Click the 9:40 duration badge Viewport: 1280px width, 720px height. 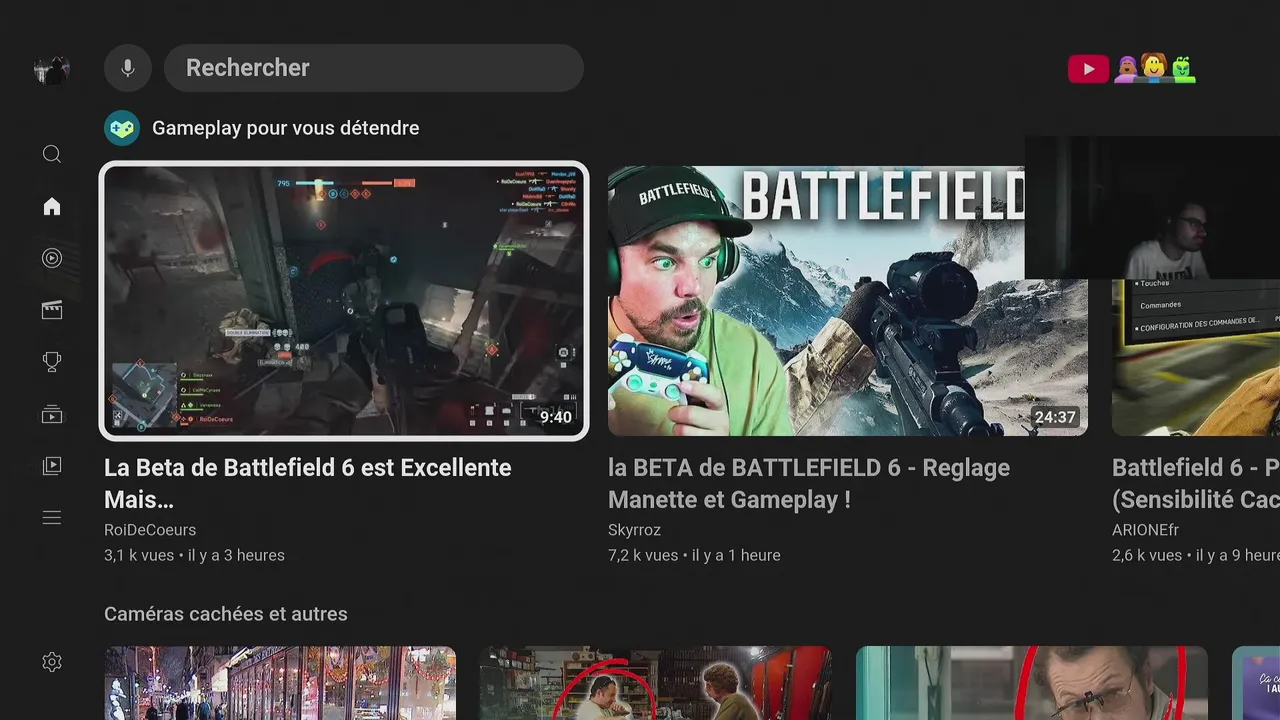click(x=556, y=417)
